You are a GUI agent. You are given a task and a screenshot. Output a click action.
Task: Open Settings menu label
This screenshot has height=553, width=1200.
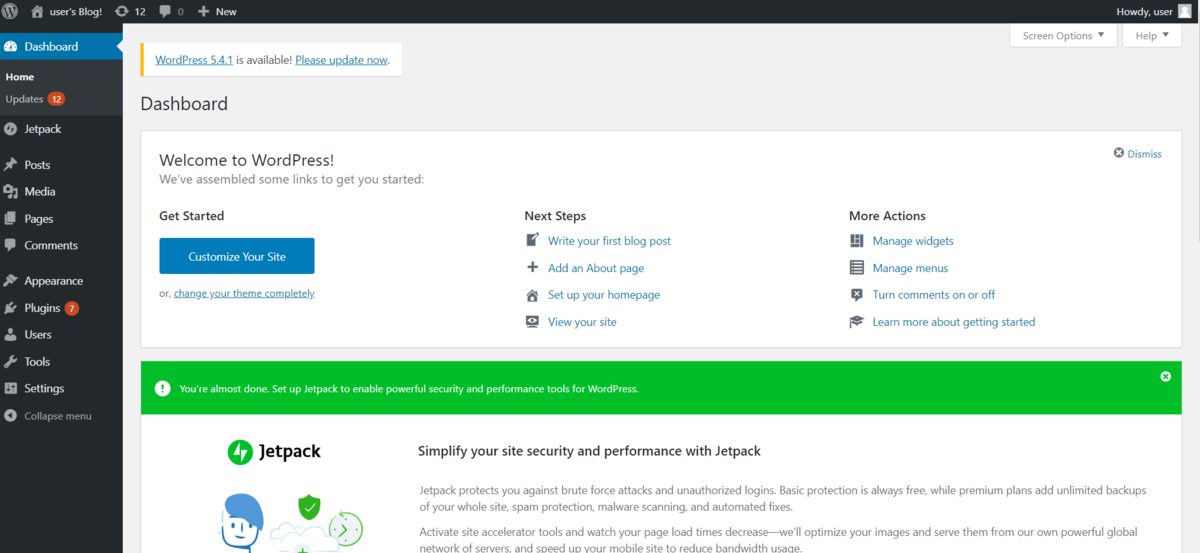(44, 388)
